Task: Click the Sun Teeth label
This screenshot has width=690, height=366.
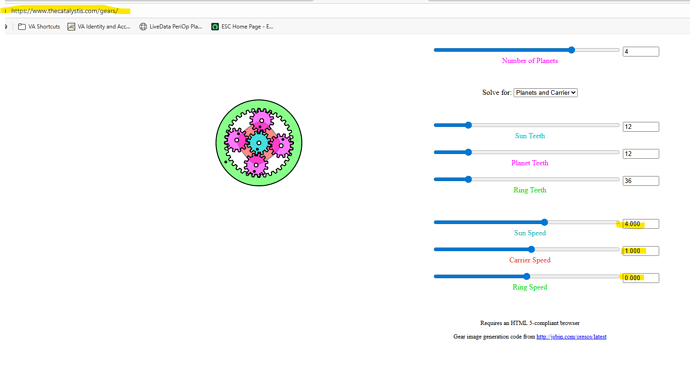Action: [530, 136]
